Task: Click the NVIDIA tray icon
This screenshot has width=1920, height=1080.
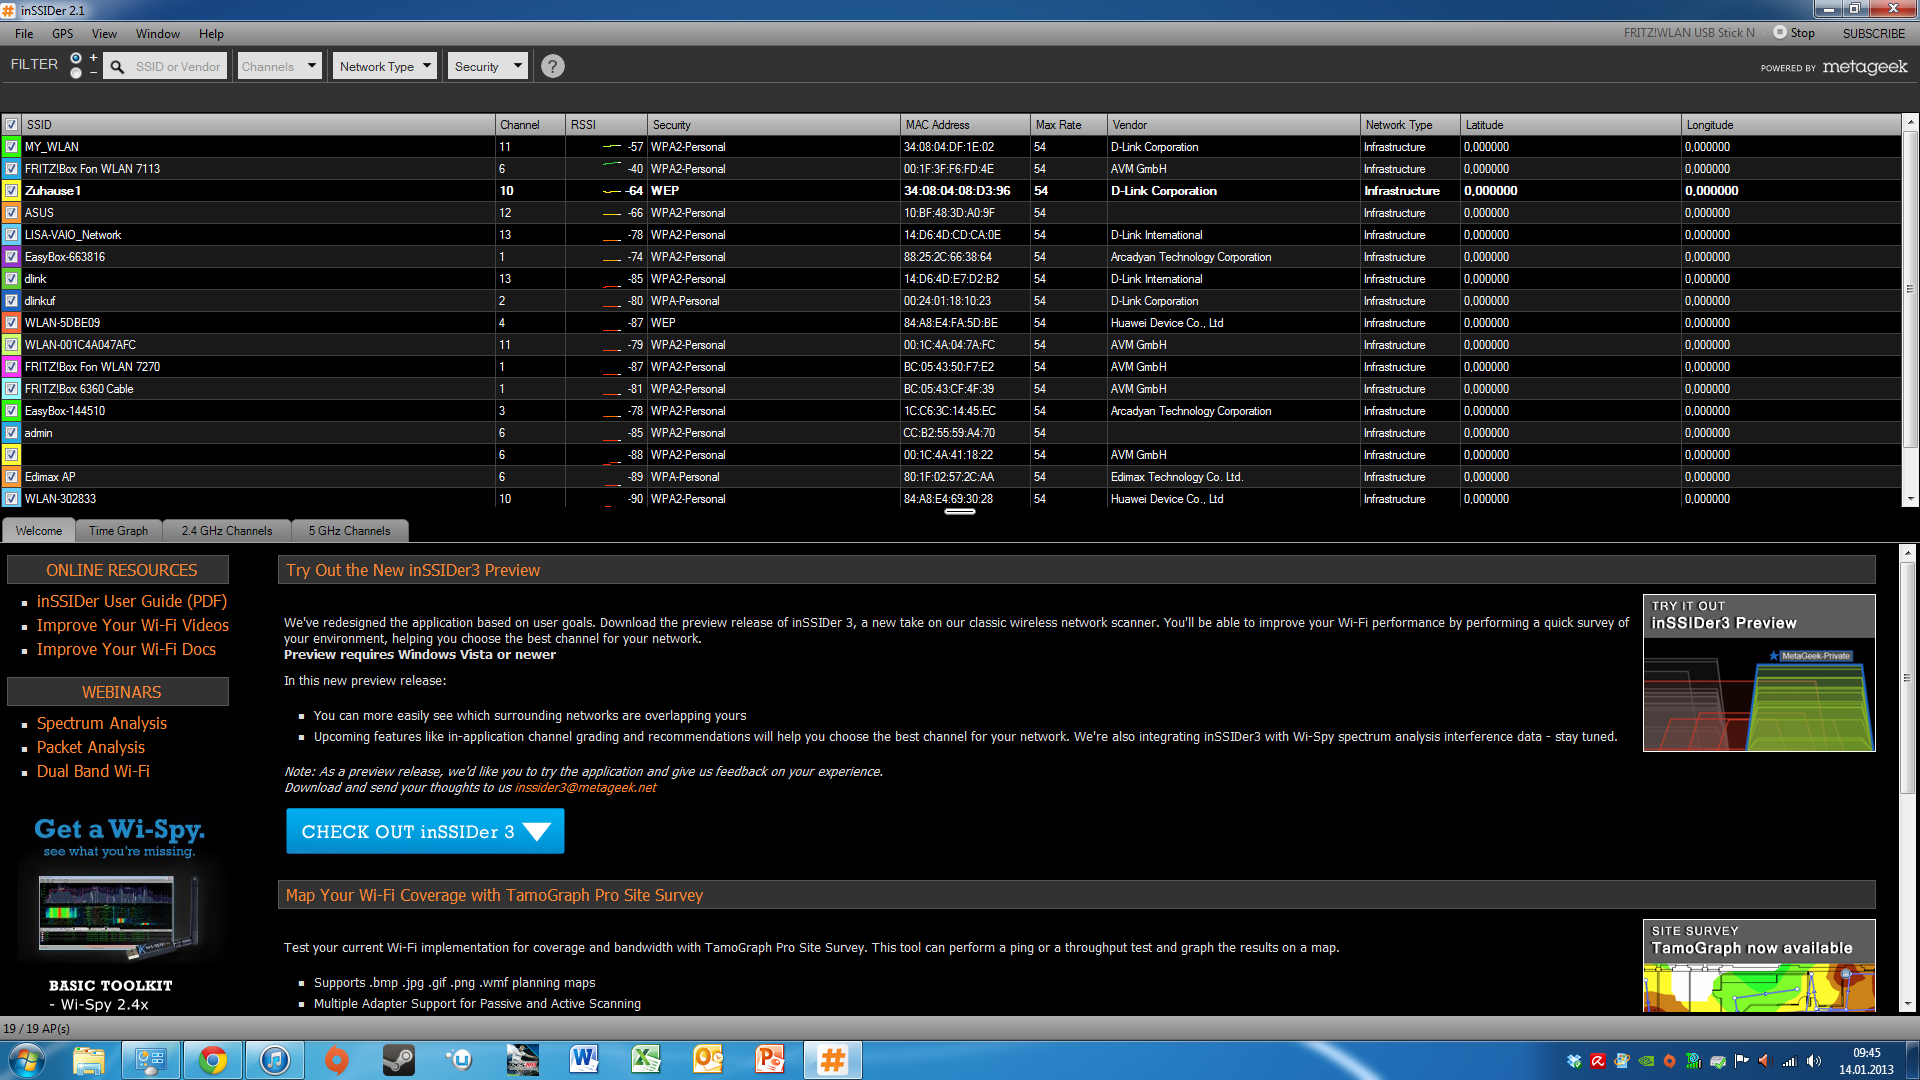Action: pos(1646,1061)
